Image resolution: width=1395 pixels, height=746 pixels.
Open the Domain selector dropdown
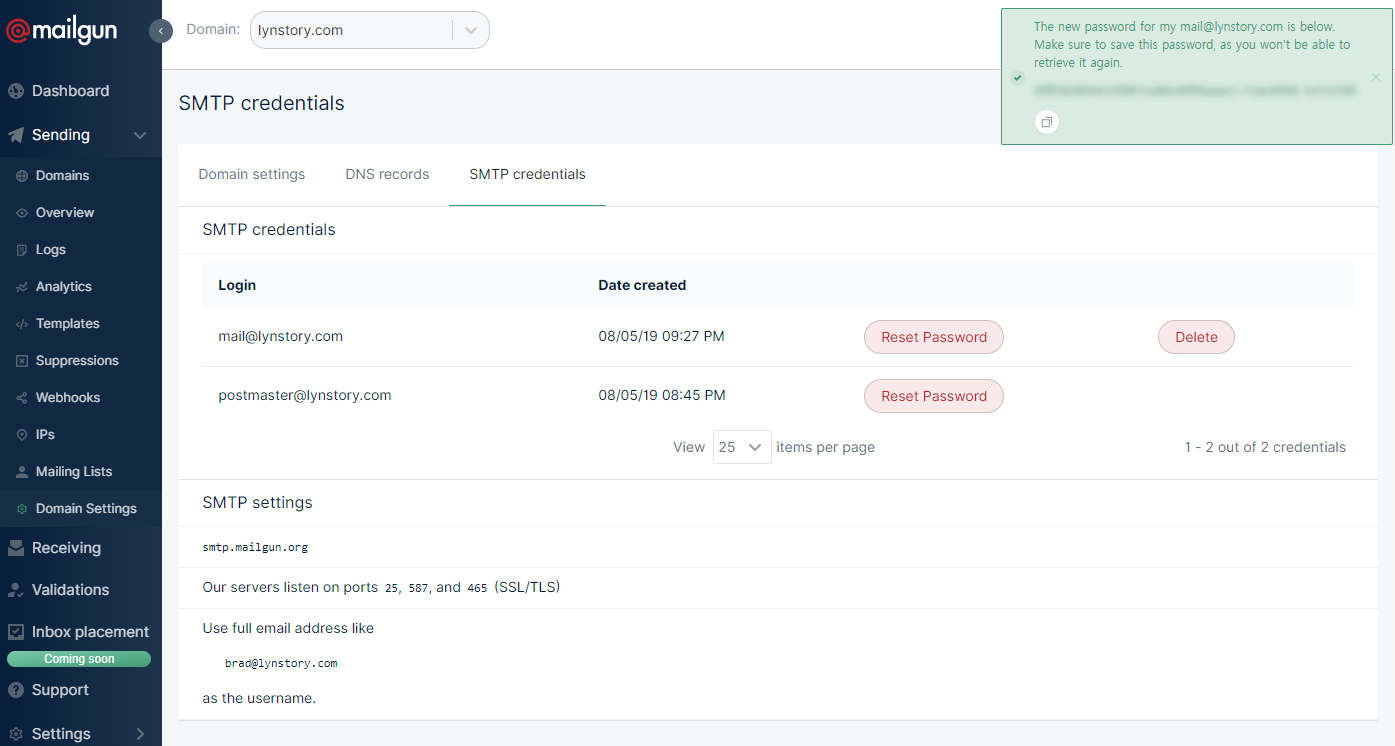369,30
